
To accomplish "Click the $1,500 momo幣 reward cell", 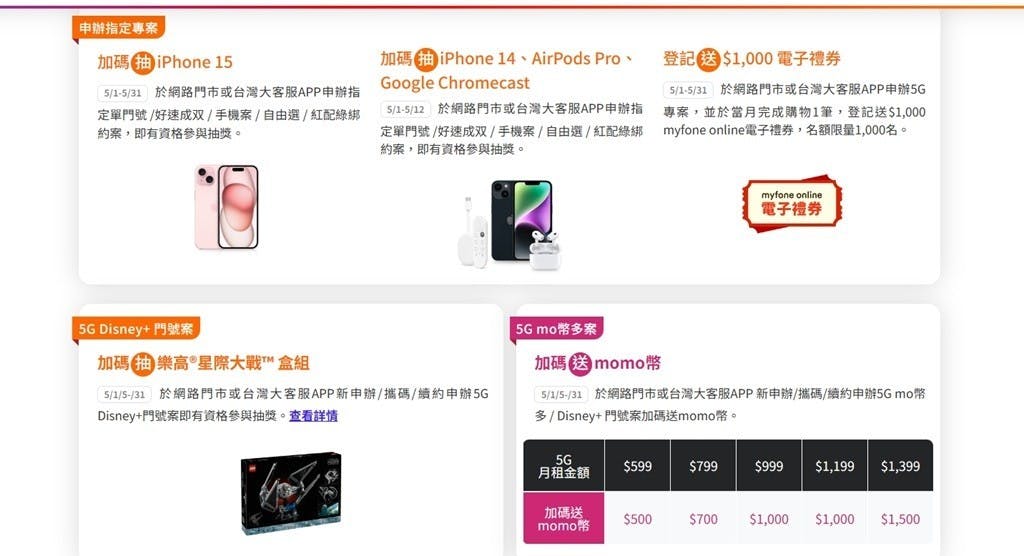I will 900,519.
